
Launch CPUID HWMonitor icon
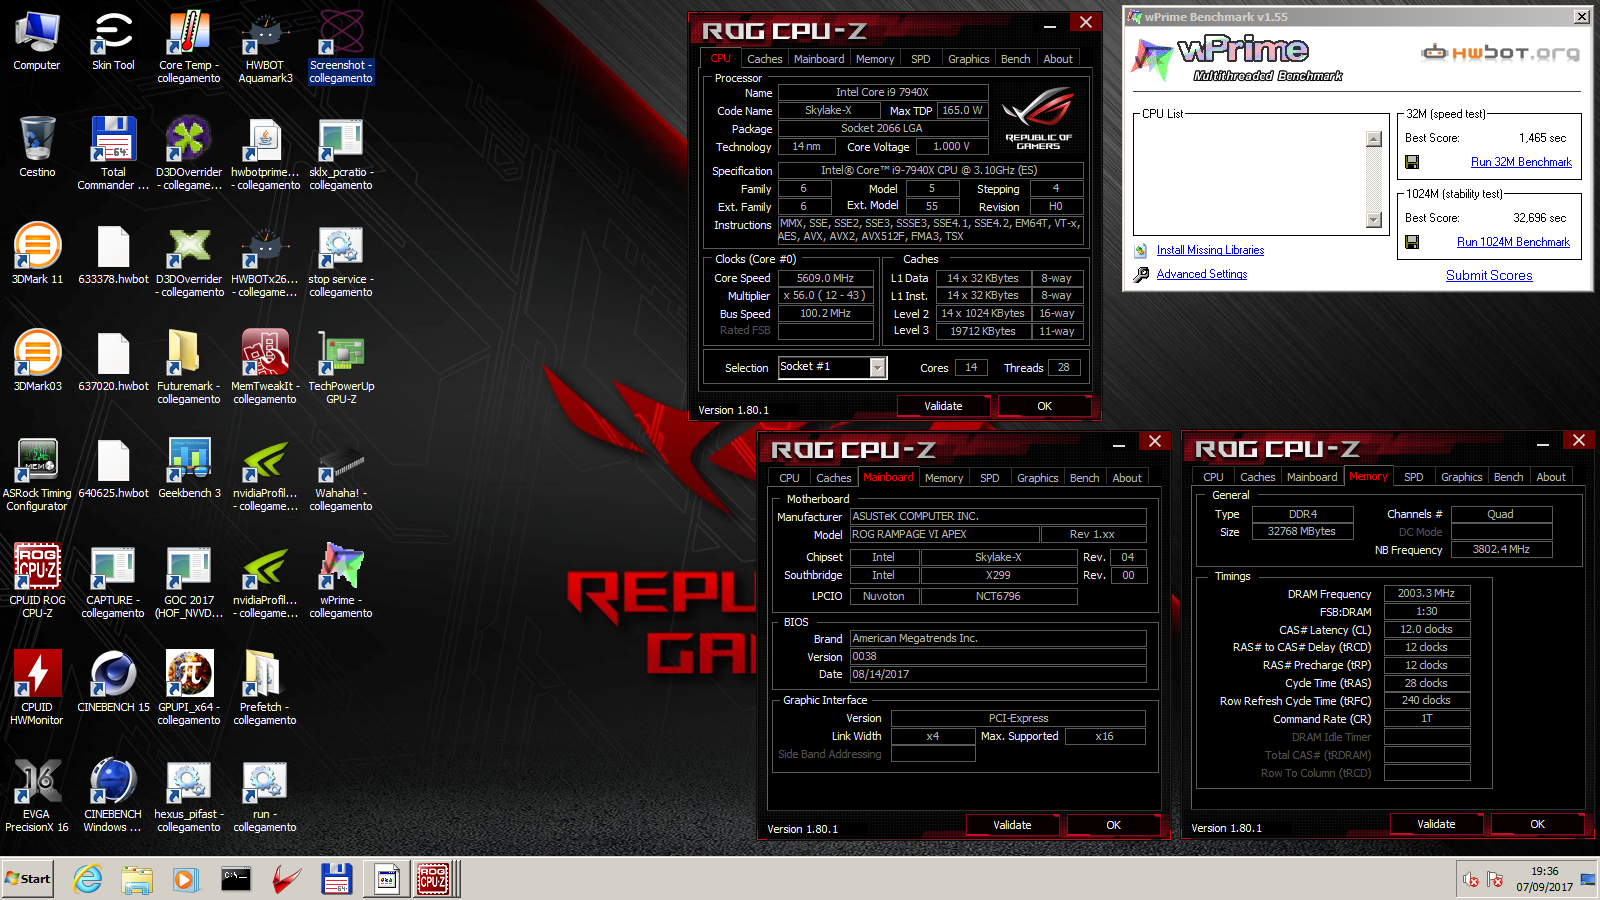click(x=37, y=688)
